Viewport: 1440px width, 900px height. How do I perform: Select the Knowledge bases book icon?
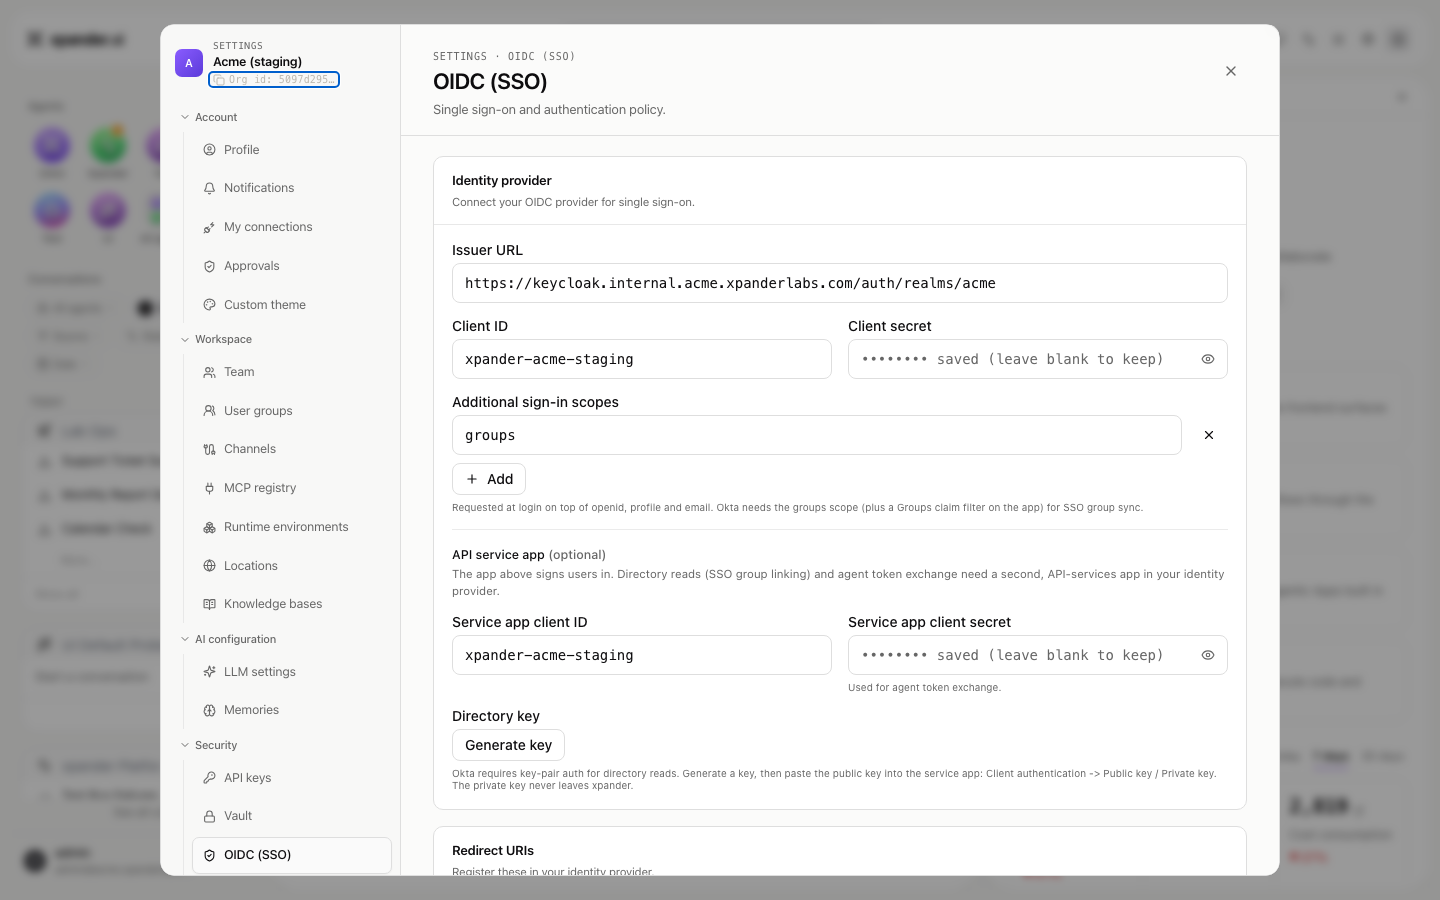coord(210,604)
